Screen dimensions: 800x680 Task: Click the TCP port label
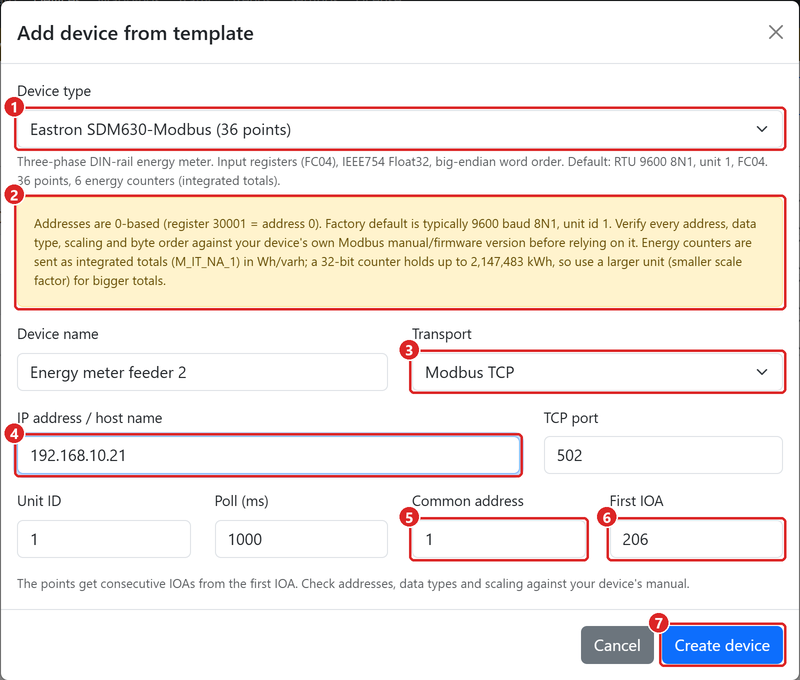coord(571,418)
